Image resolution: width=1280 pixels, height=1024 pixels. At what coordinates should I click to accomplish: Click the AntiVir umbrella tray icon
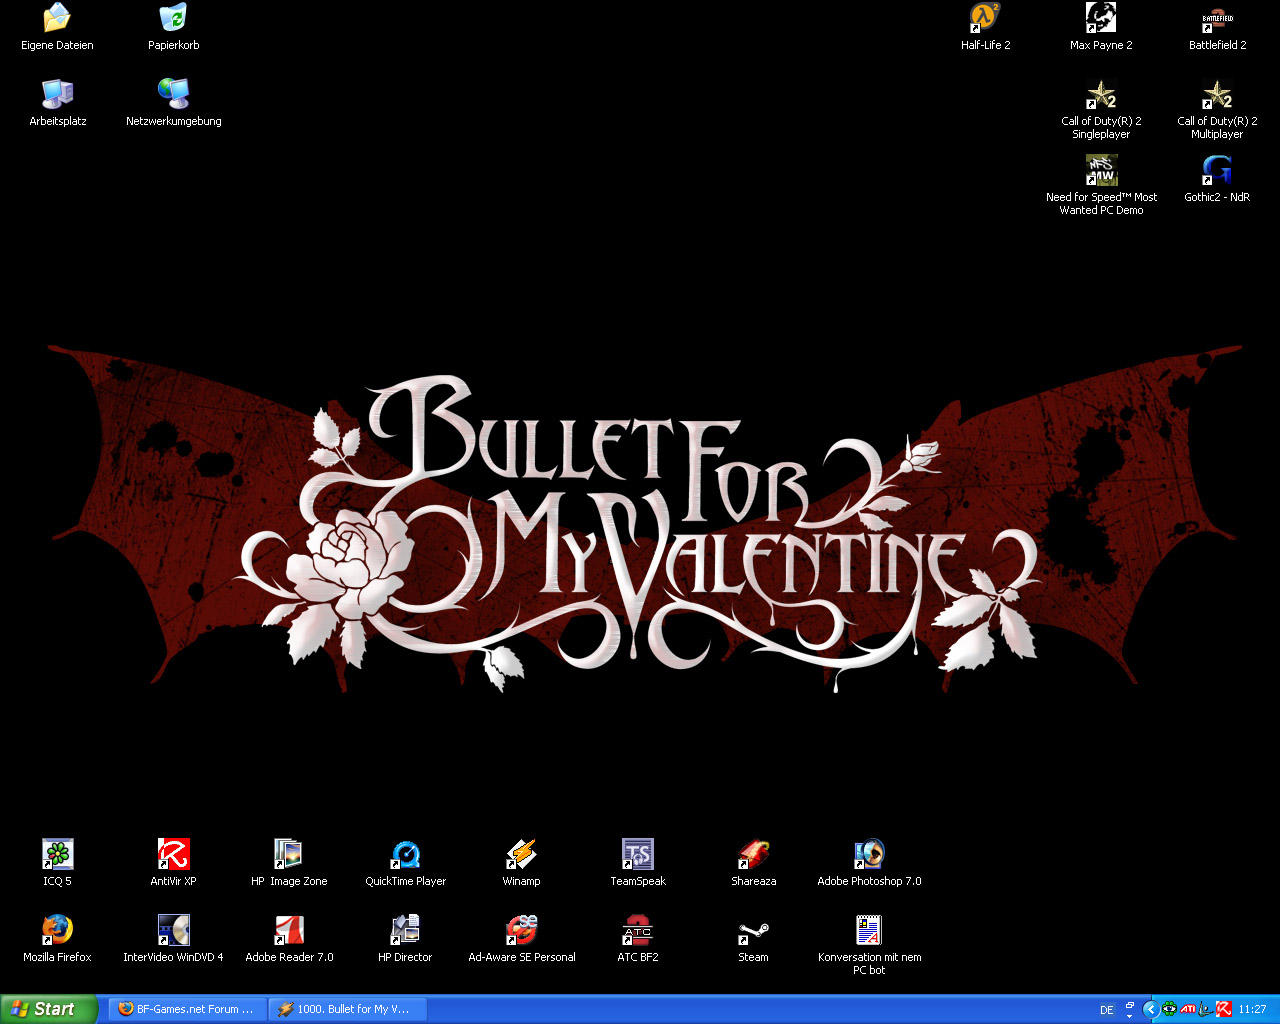point(1223,1009)
